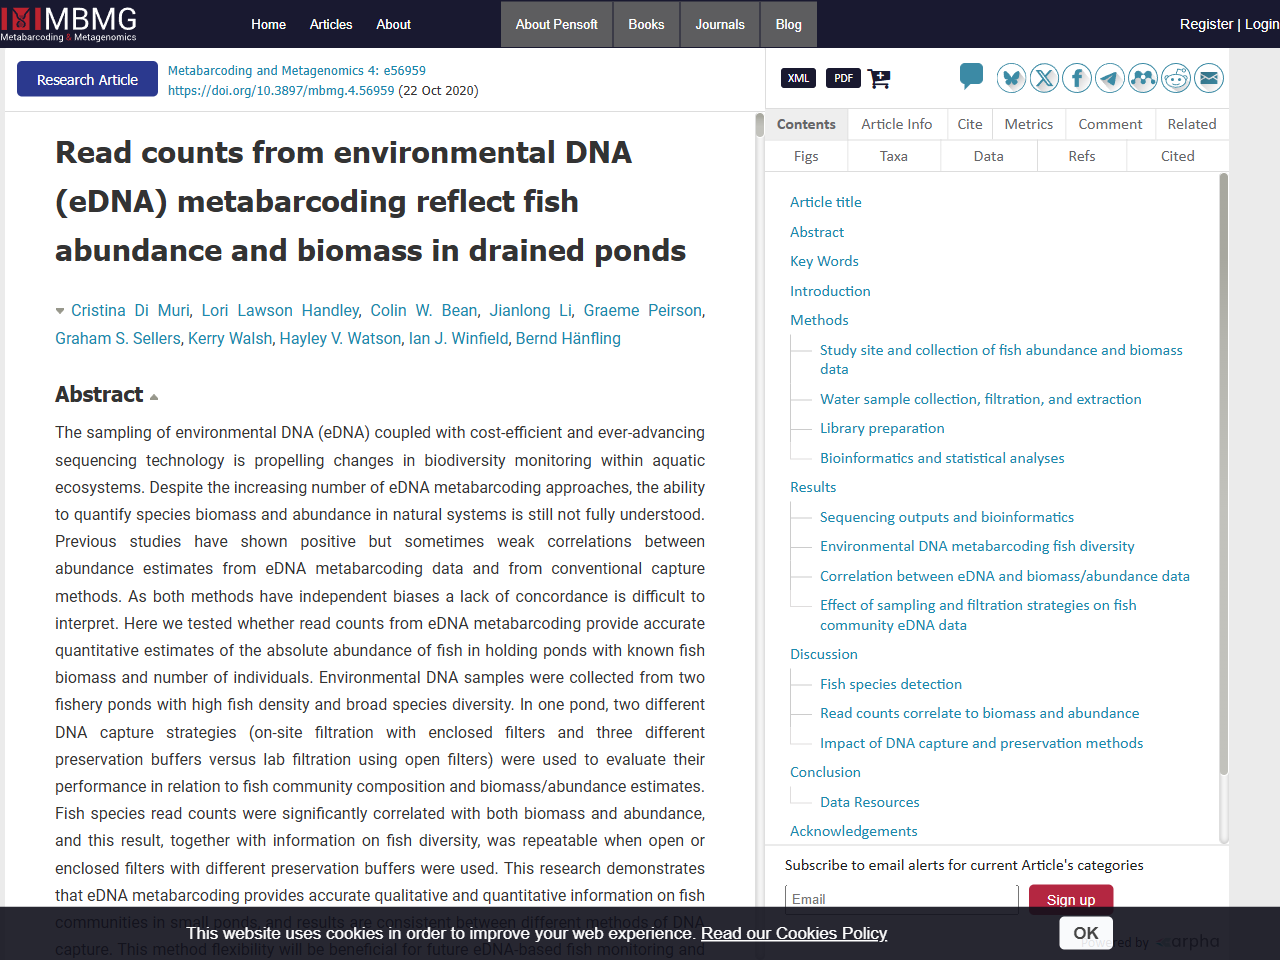Share article on Reddit
The height and width of the screenshot is (960, 1280).
pos(1176,78)
